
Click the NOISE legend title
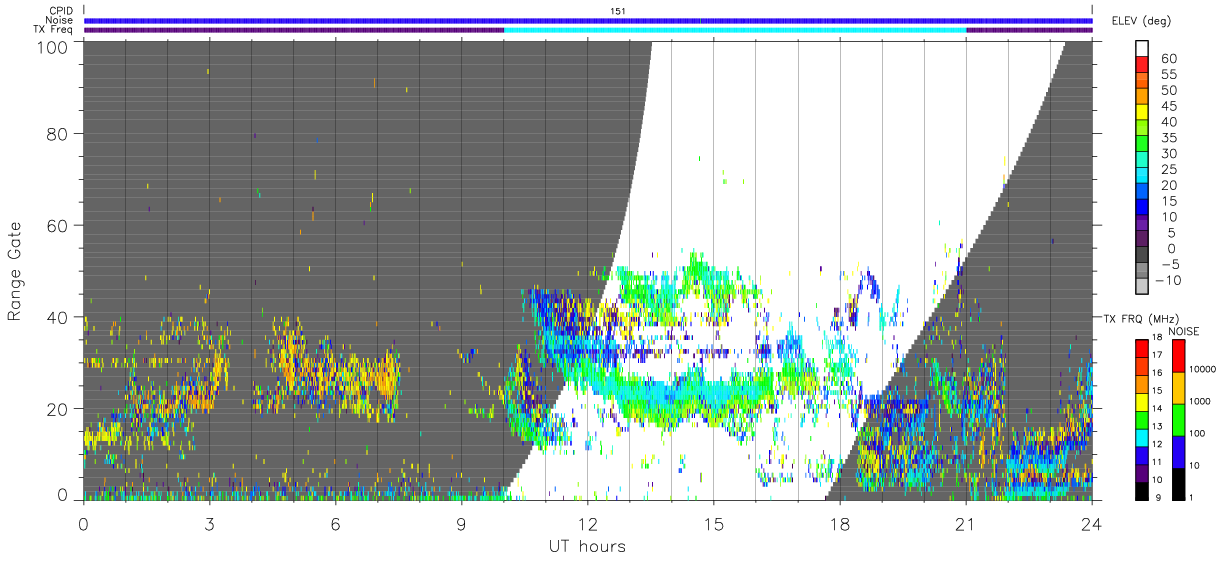[x=1185, y=330]
